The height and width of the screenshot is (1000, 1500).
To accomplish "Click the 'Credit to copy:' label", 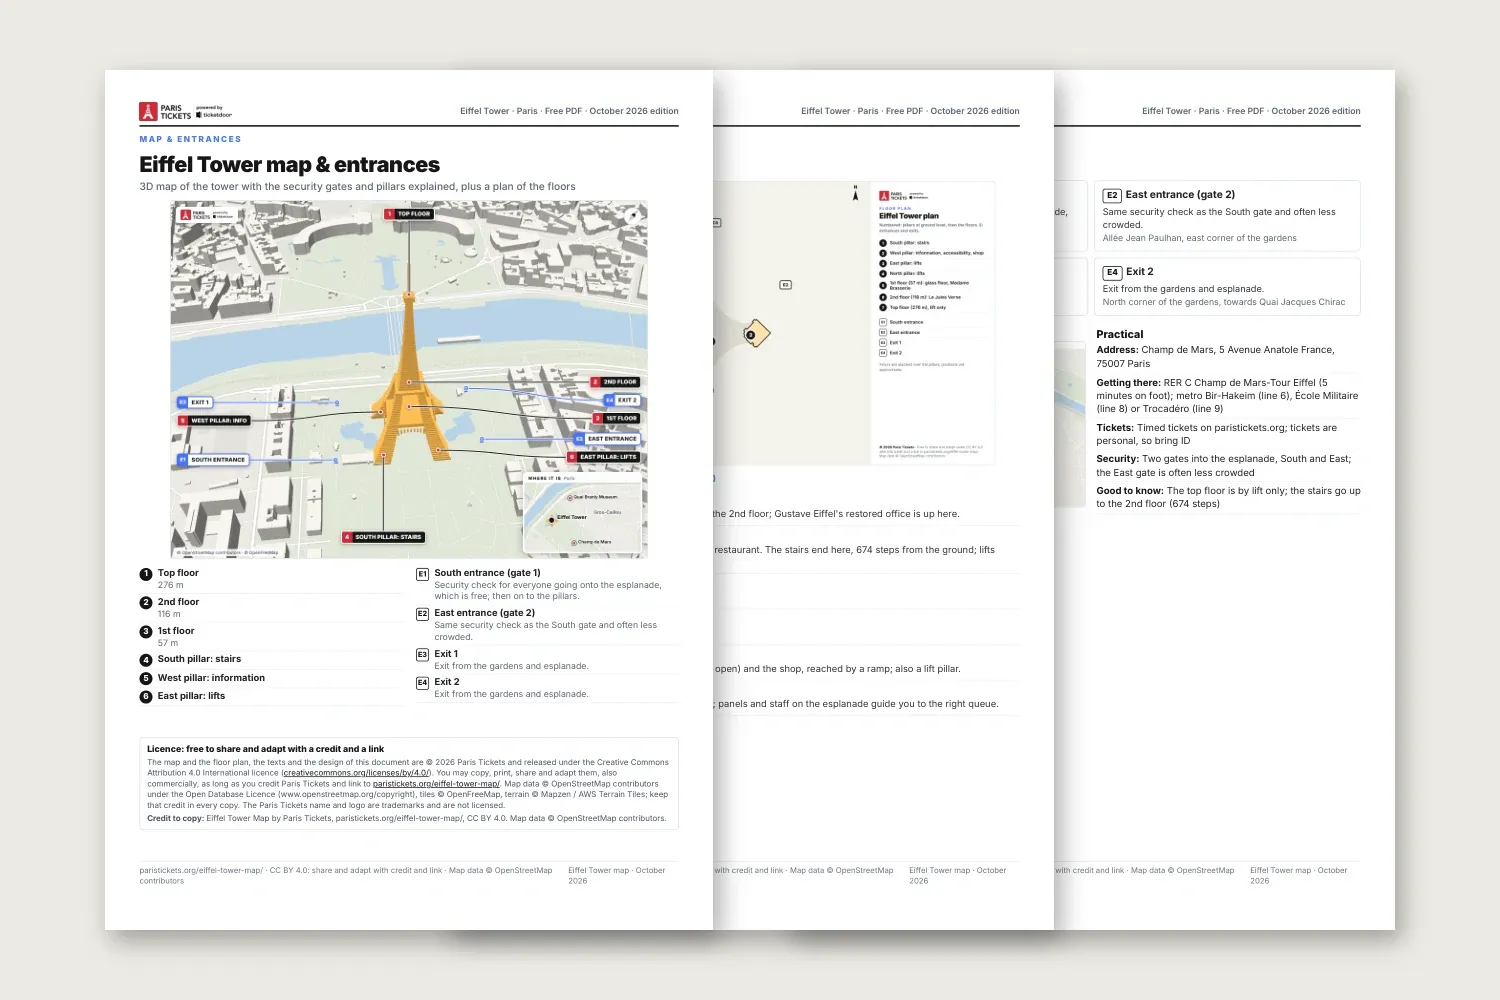I will click(x=175, y=819).
